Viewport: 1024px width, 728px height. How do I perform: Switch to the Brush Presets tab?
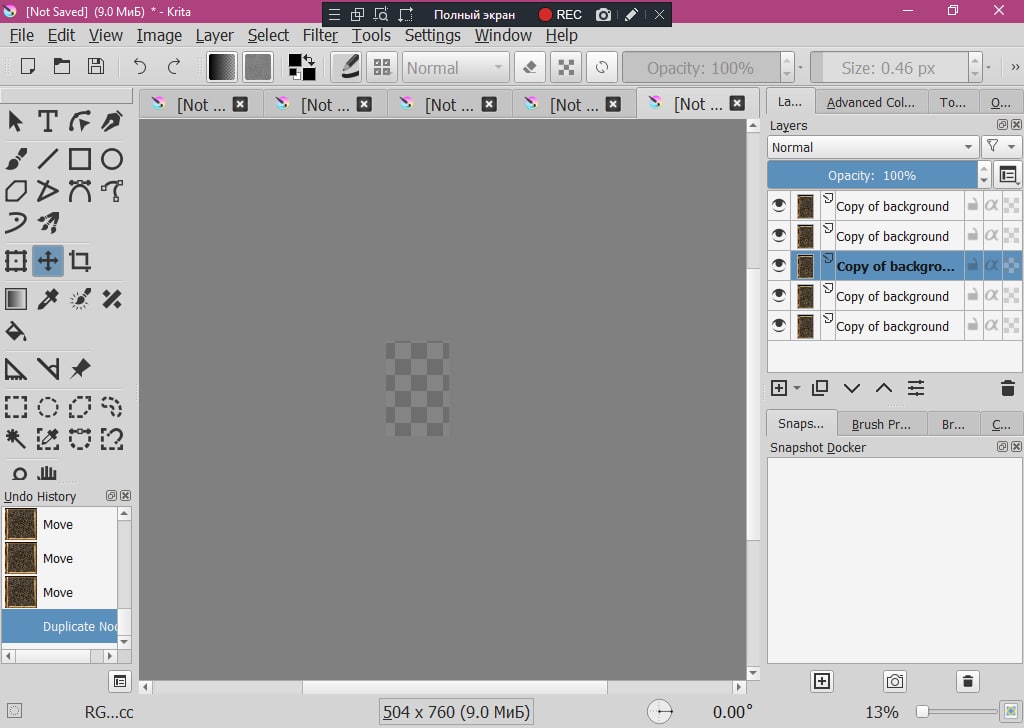click(881, 424)
